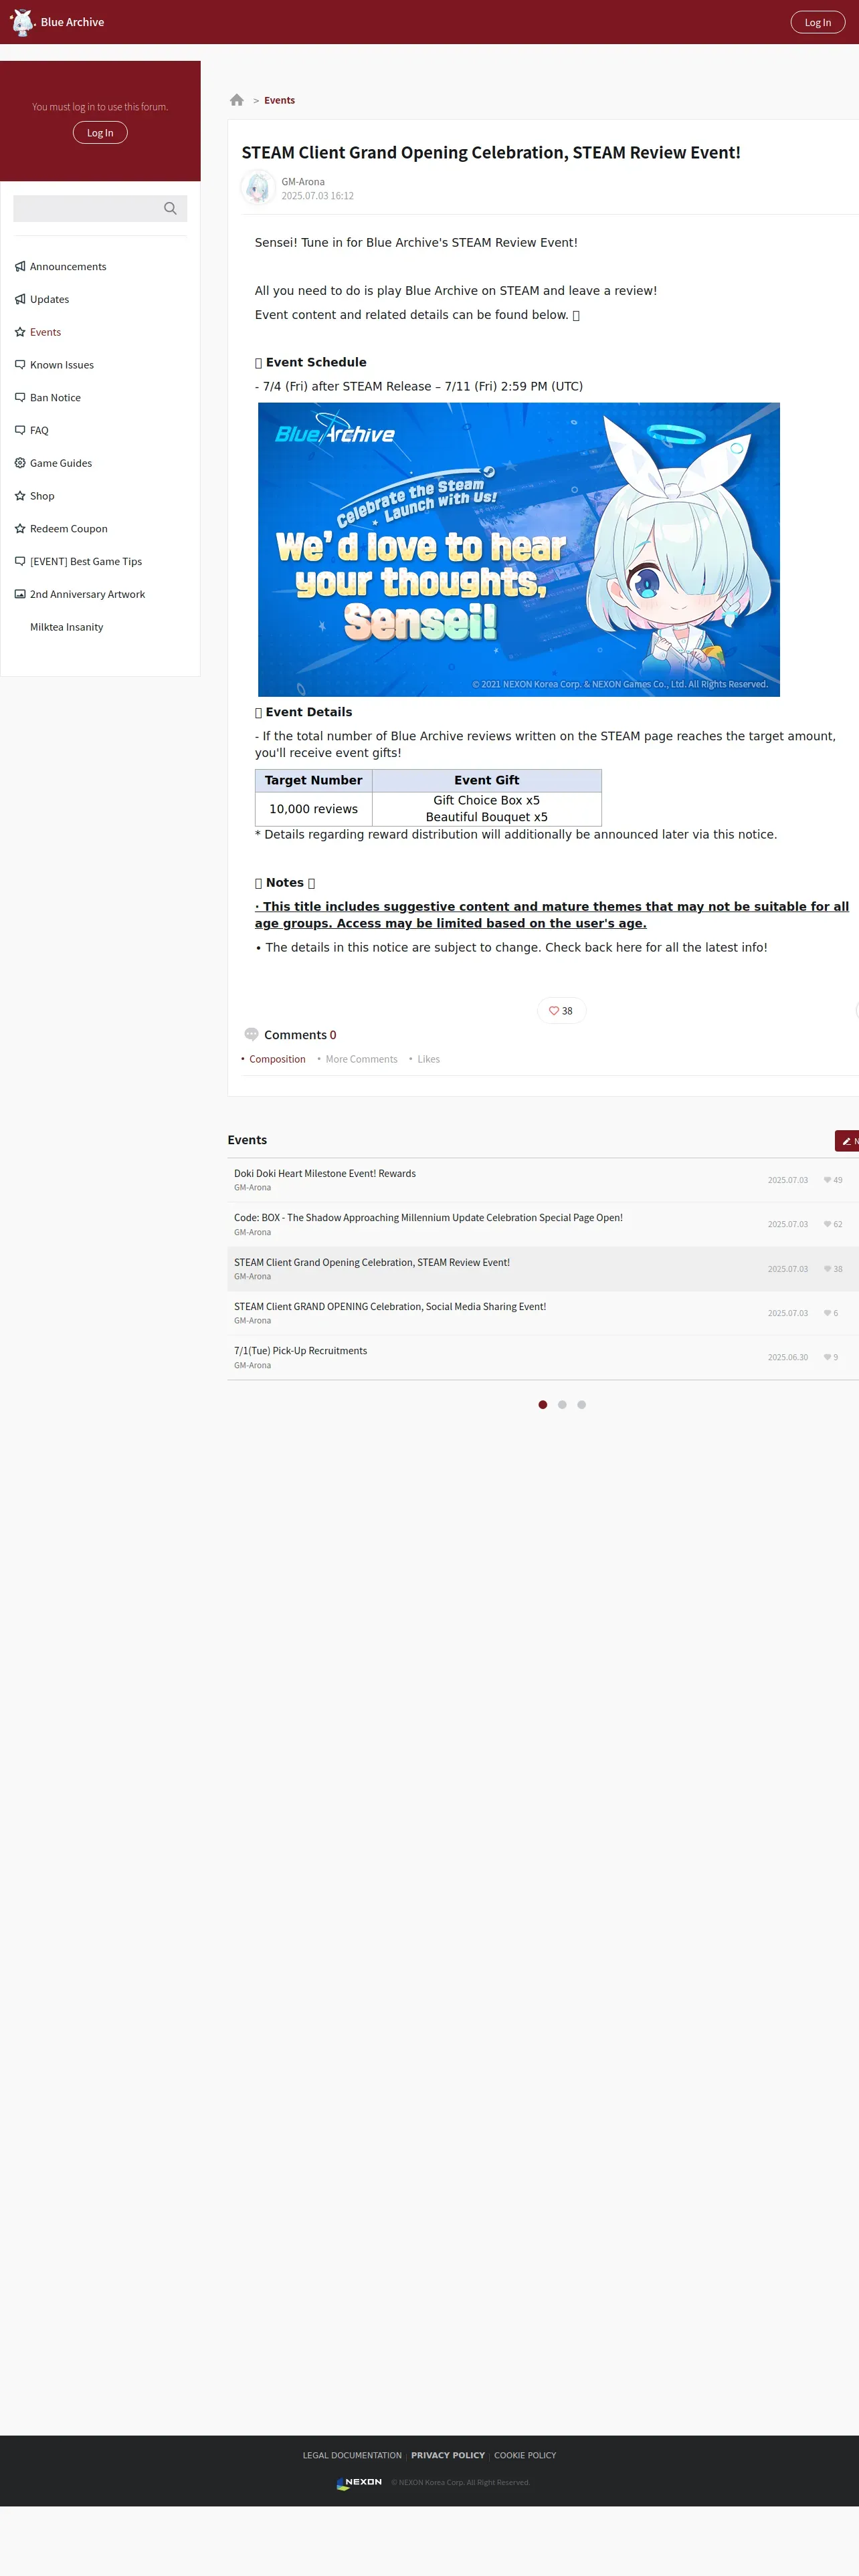Screen dimensions: 859x2576
Task: Open STEAM Review Event list entry
Action: 372,1263
